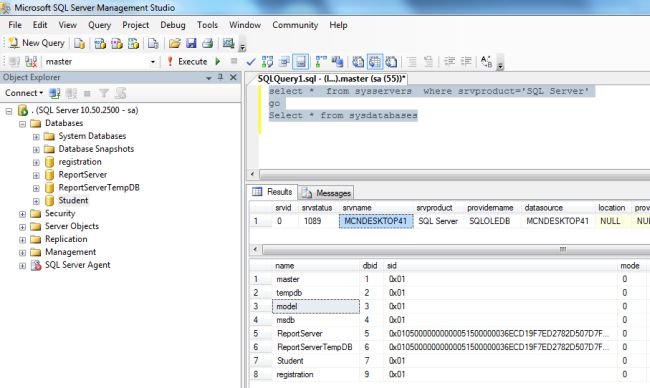Toggle Include Client Statistics icon

click(x=337, y=62)
